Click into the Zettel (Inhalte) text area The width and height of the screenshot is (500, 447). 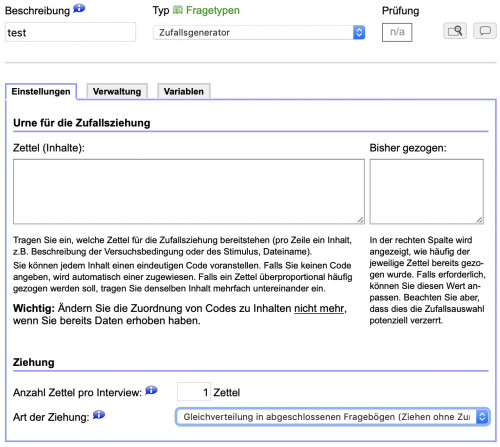click(x=189, y=191)
